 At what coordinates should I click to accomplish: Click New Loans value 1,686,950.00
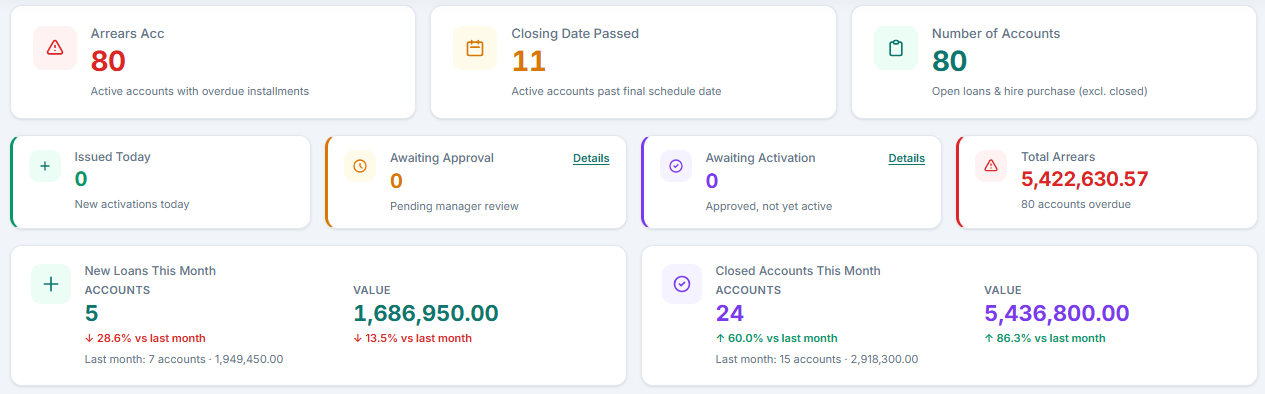(426, 313)
